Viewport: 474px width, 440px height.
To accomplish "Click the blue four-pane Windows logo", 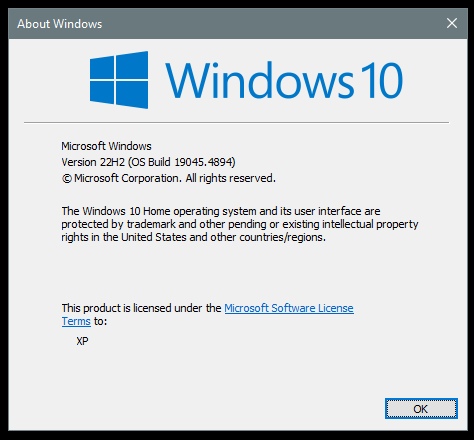I will click(x=119, y=80).
